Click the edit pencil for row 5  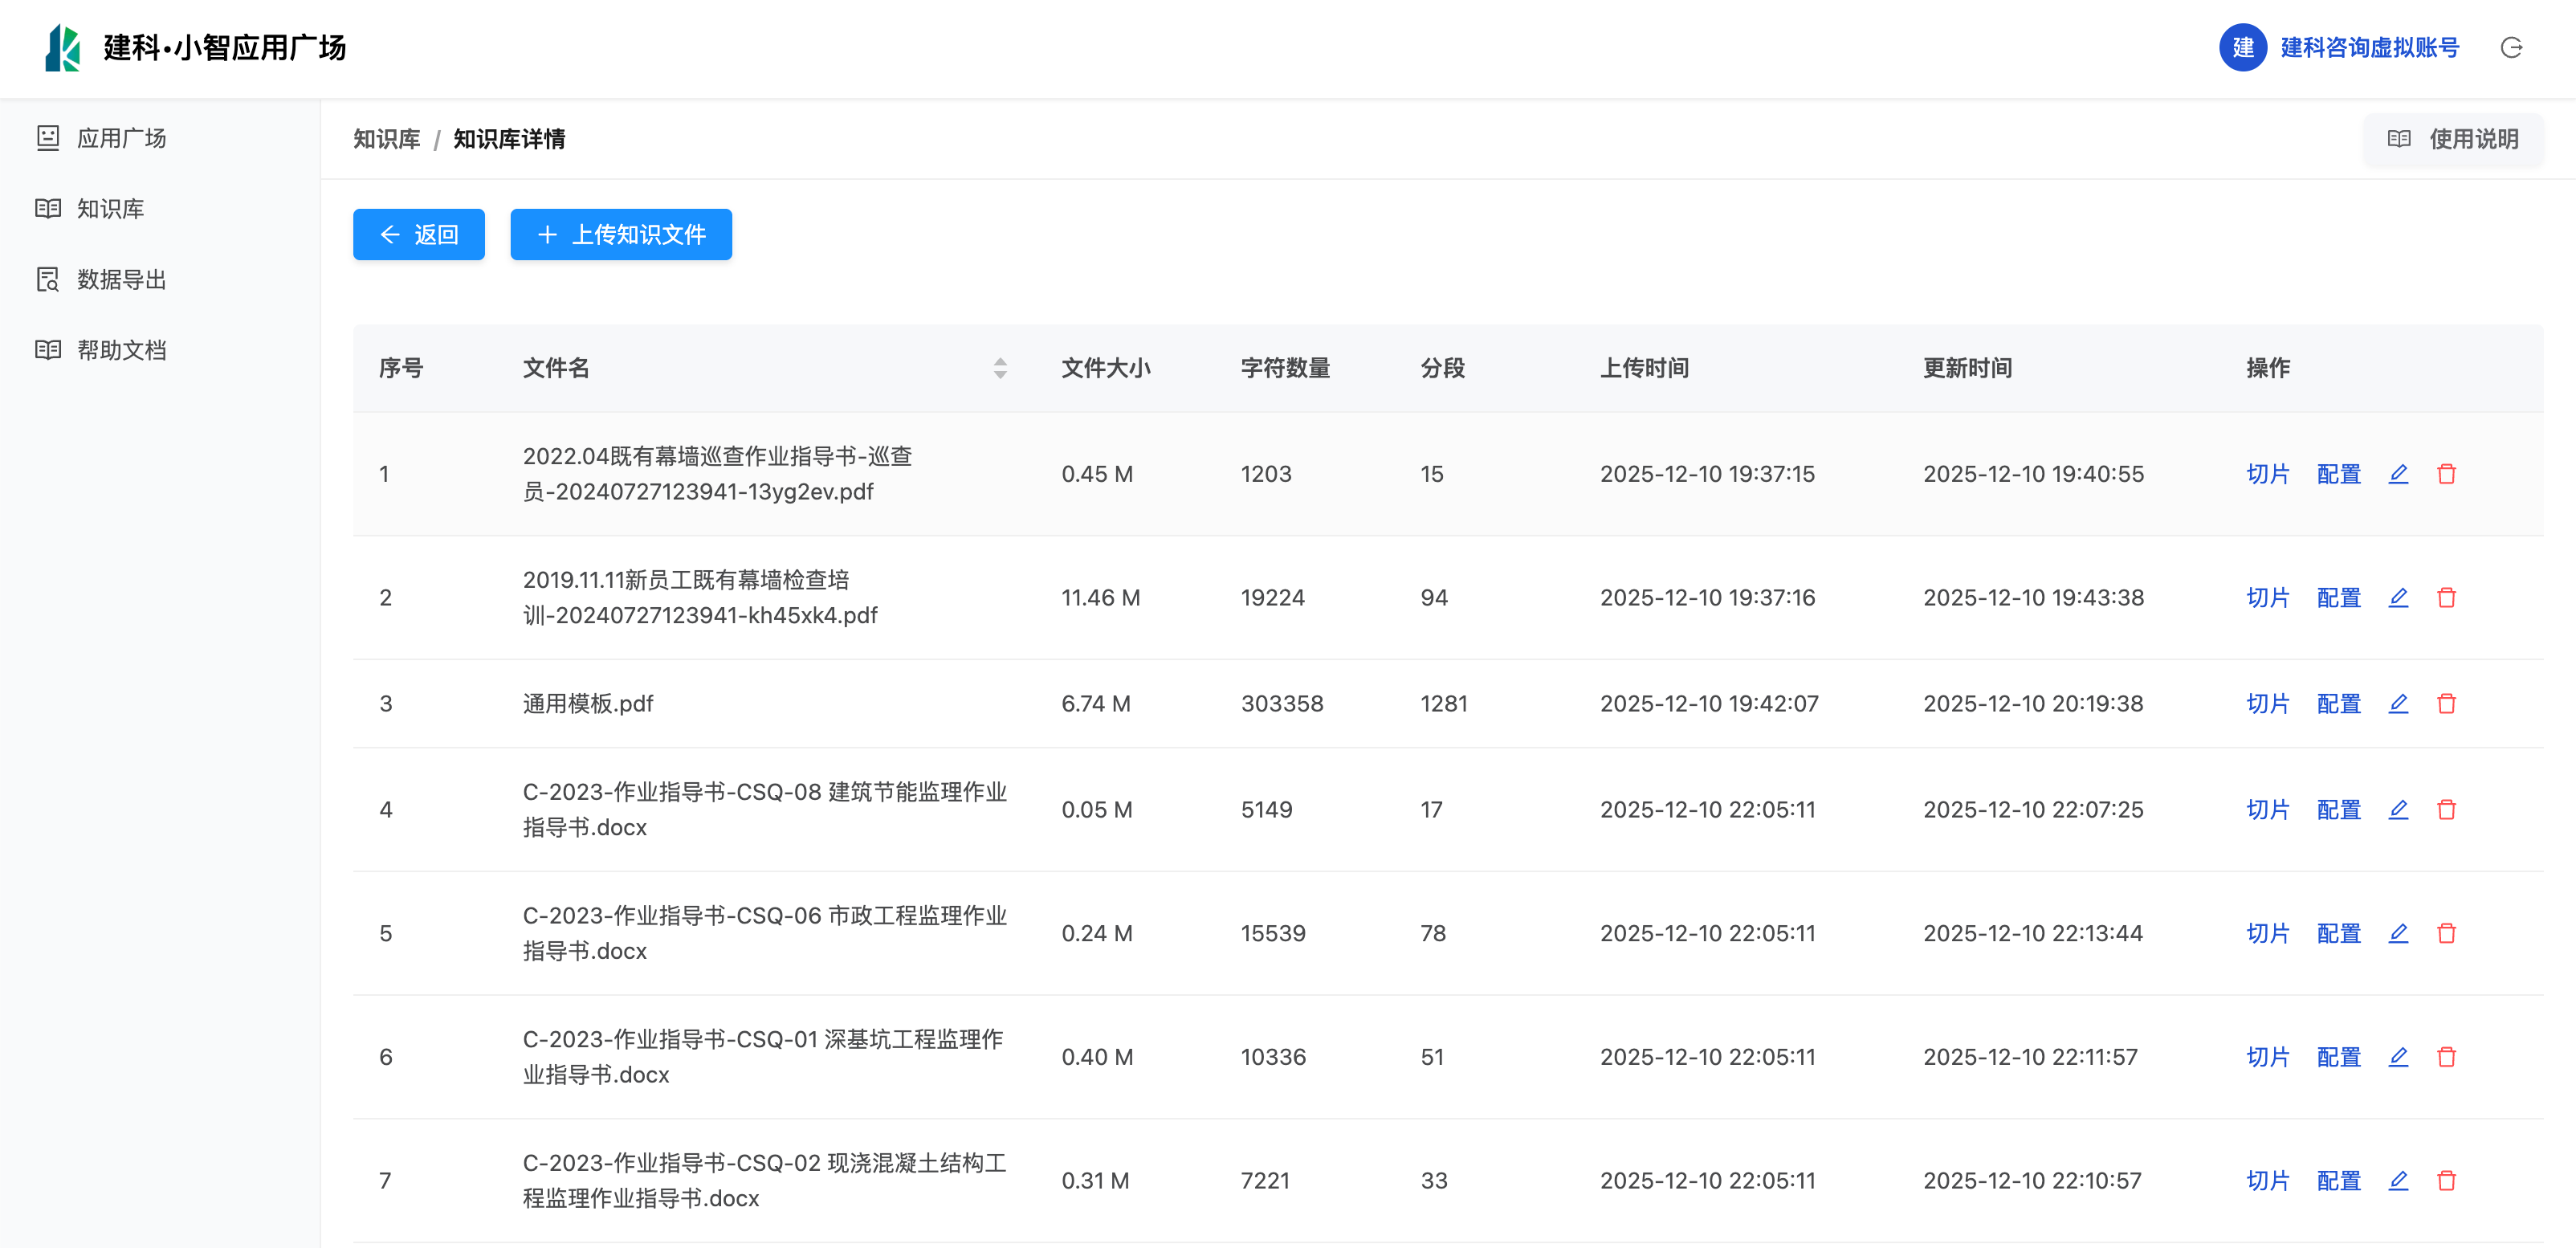[2398, 933]
